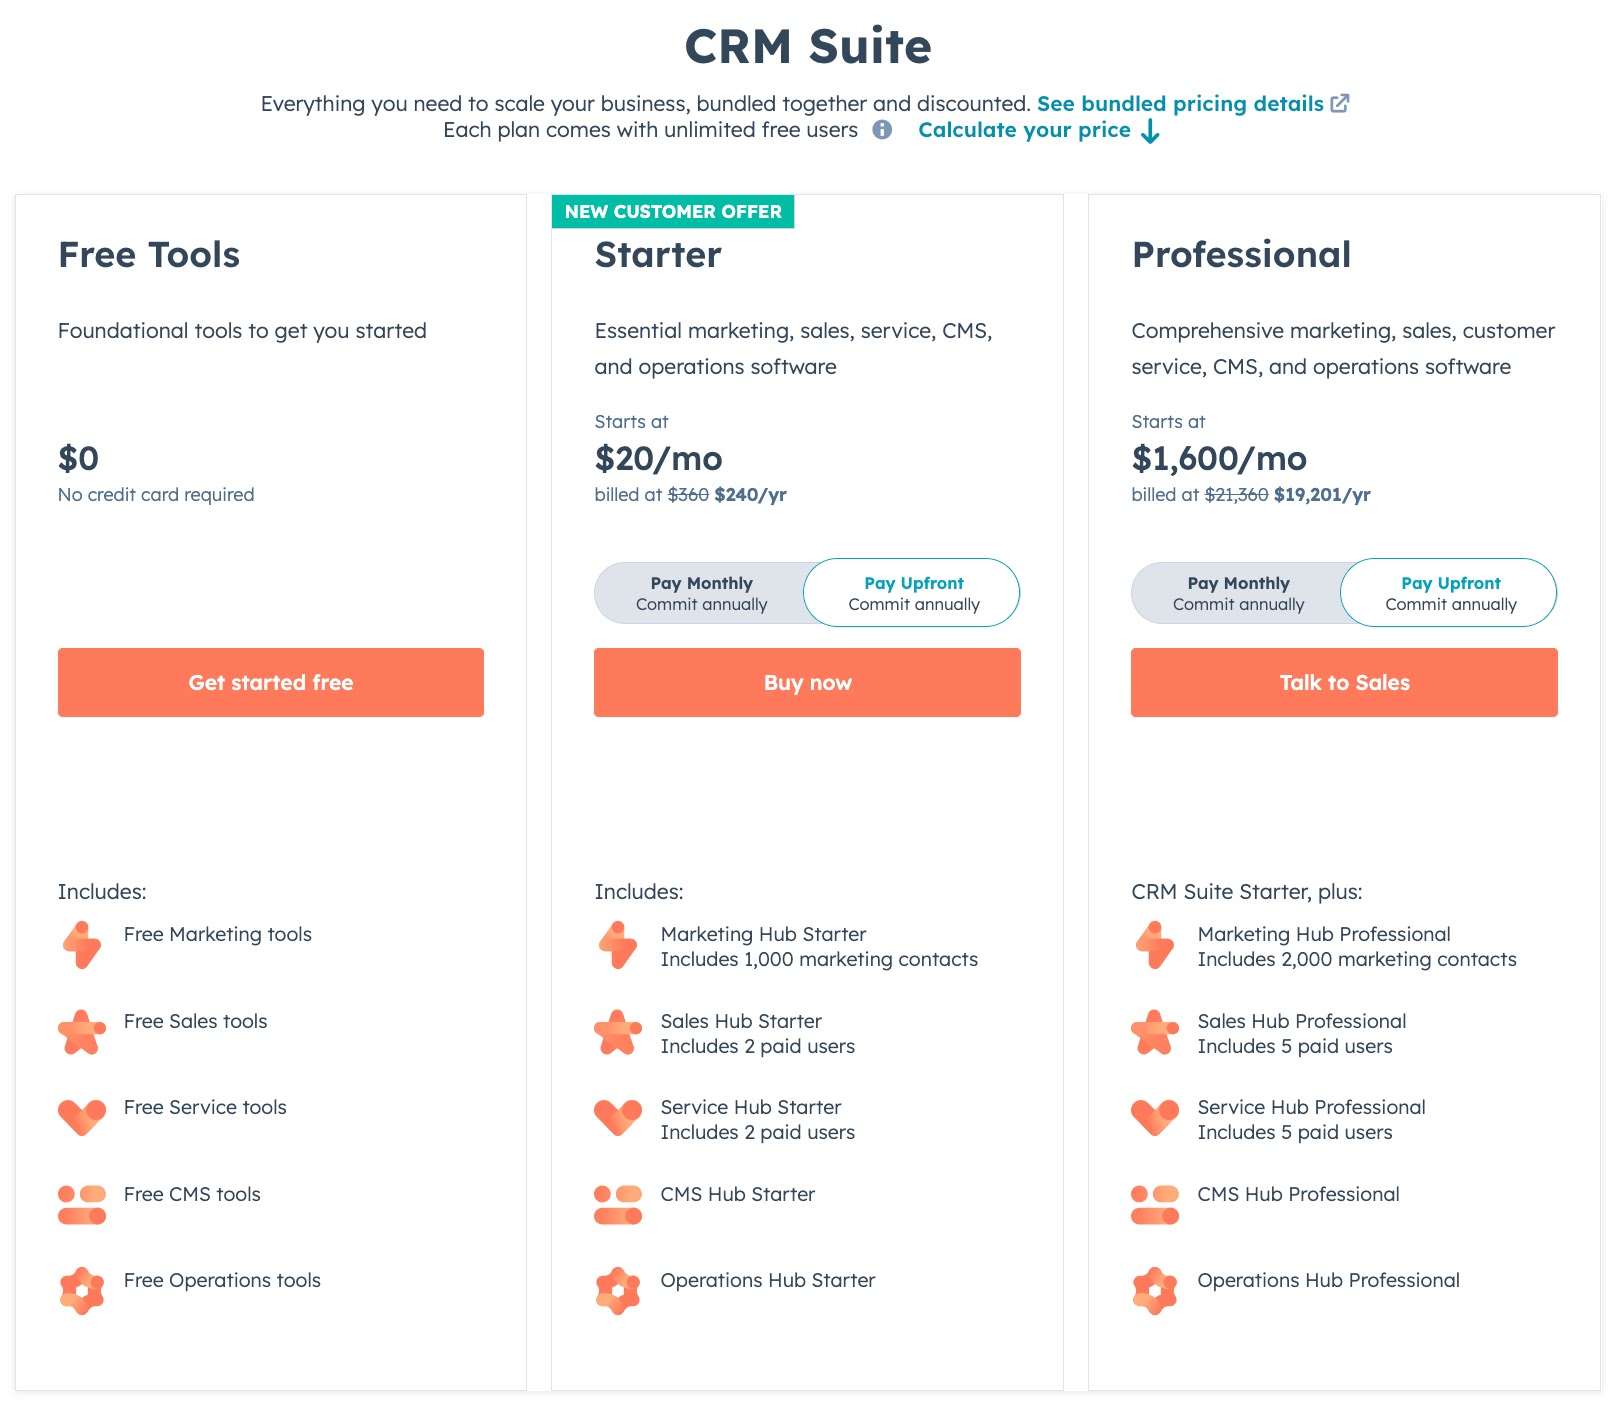Switch Professional plan to Pay Monthly
The width and height of the screenshot is (1618, 1408).
[x=1238, y=593]
